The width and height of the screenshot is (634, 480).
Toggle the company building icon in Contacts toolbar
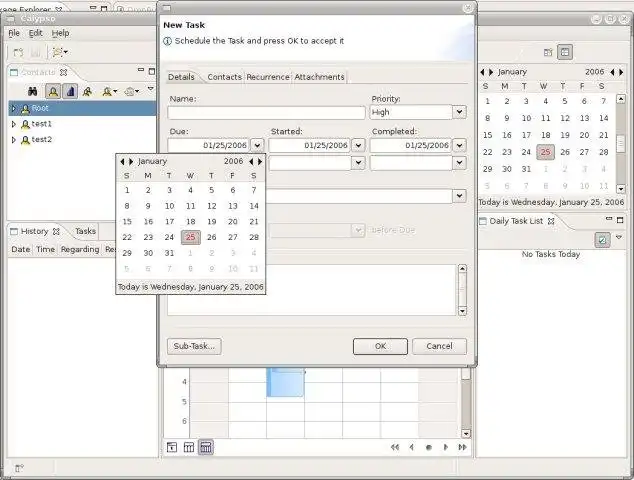coord(70,91)
